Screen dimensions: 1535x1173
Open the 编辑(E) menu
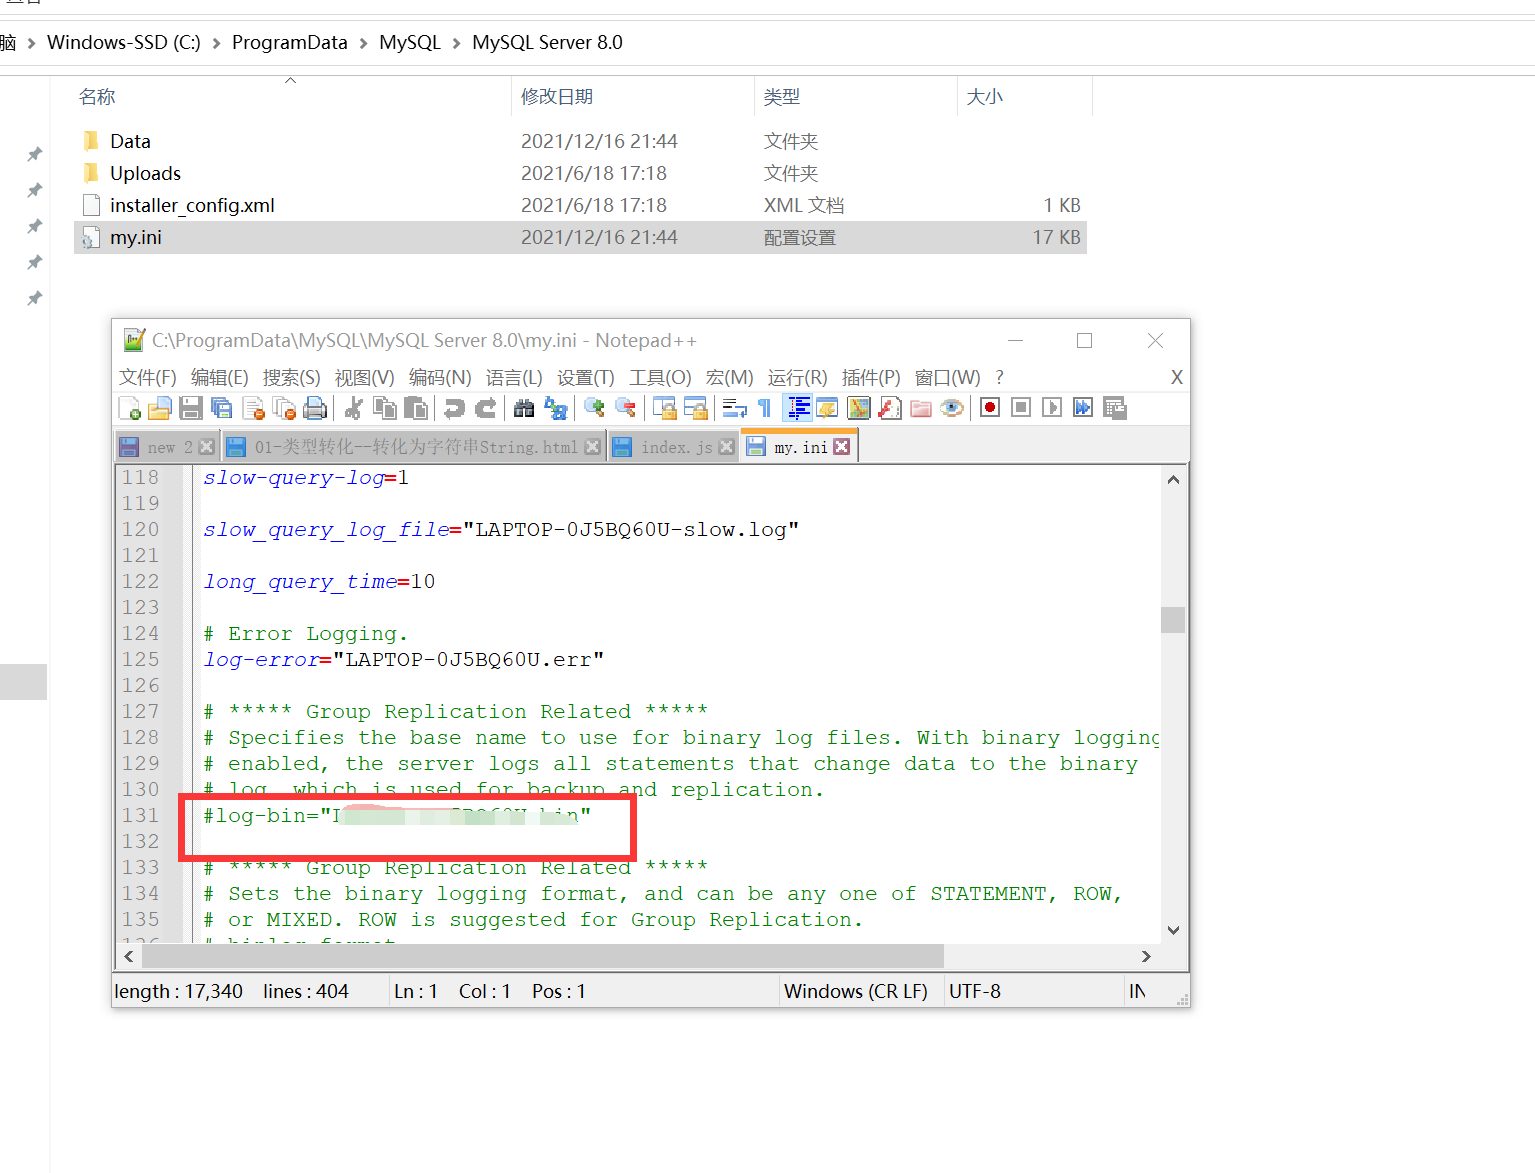(220, 377)
